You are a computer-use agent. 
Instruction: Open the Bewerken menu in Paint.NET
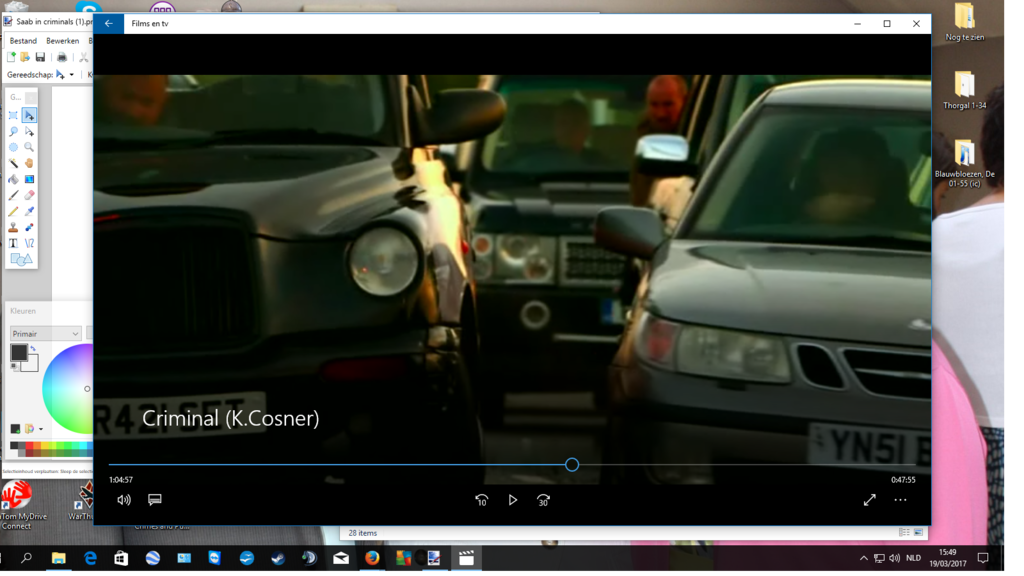(63, 40)
